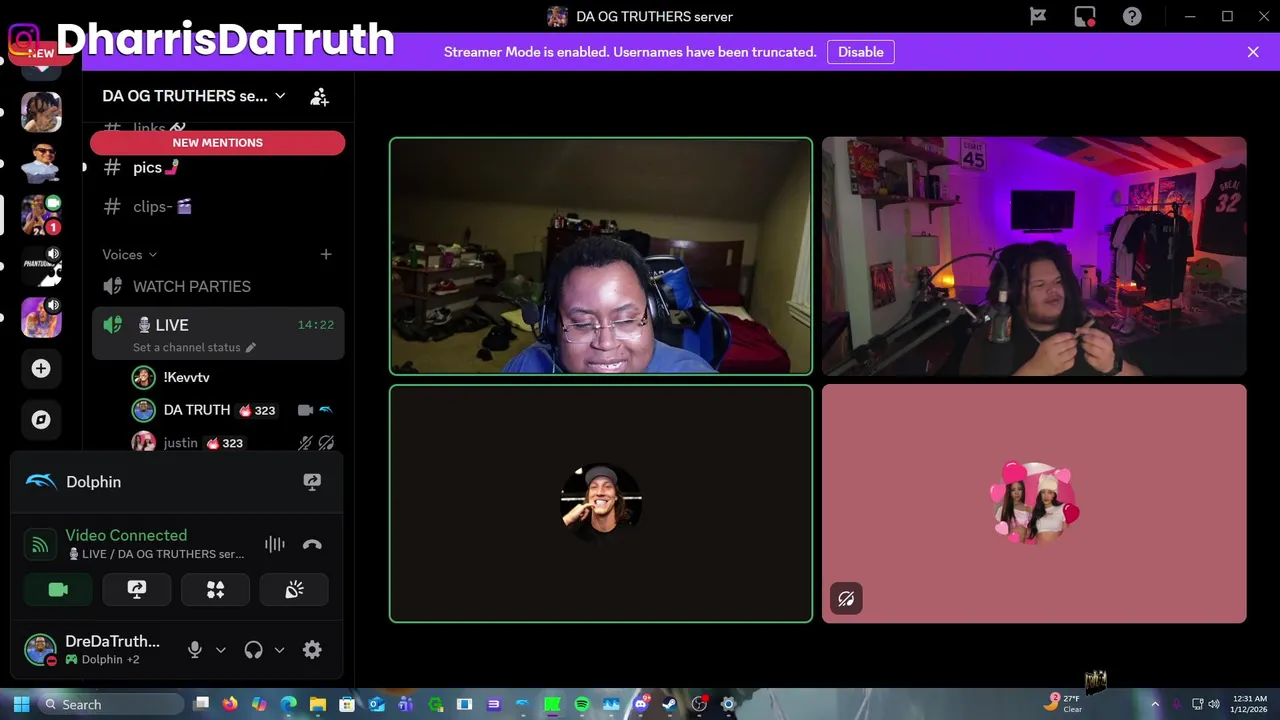Toggle the video-off icon on pink tile

pyautogui.click(x=846, y=599)
